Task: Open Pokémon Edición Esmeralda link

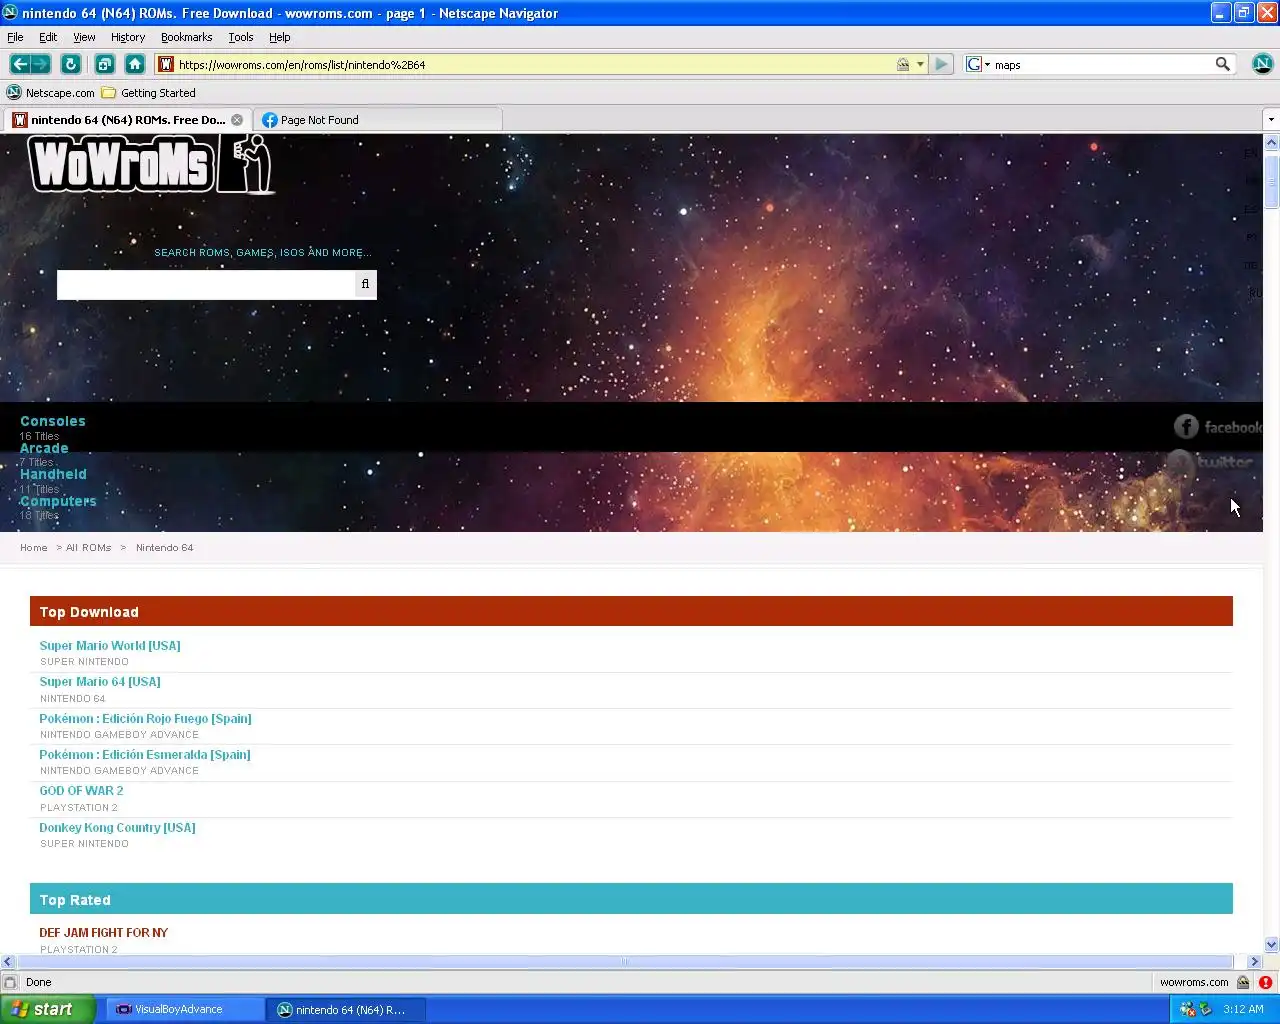Action: pos(145,755)
